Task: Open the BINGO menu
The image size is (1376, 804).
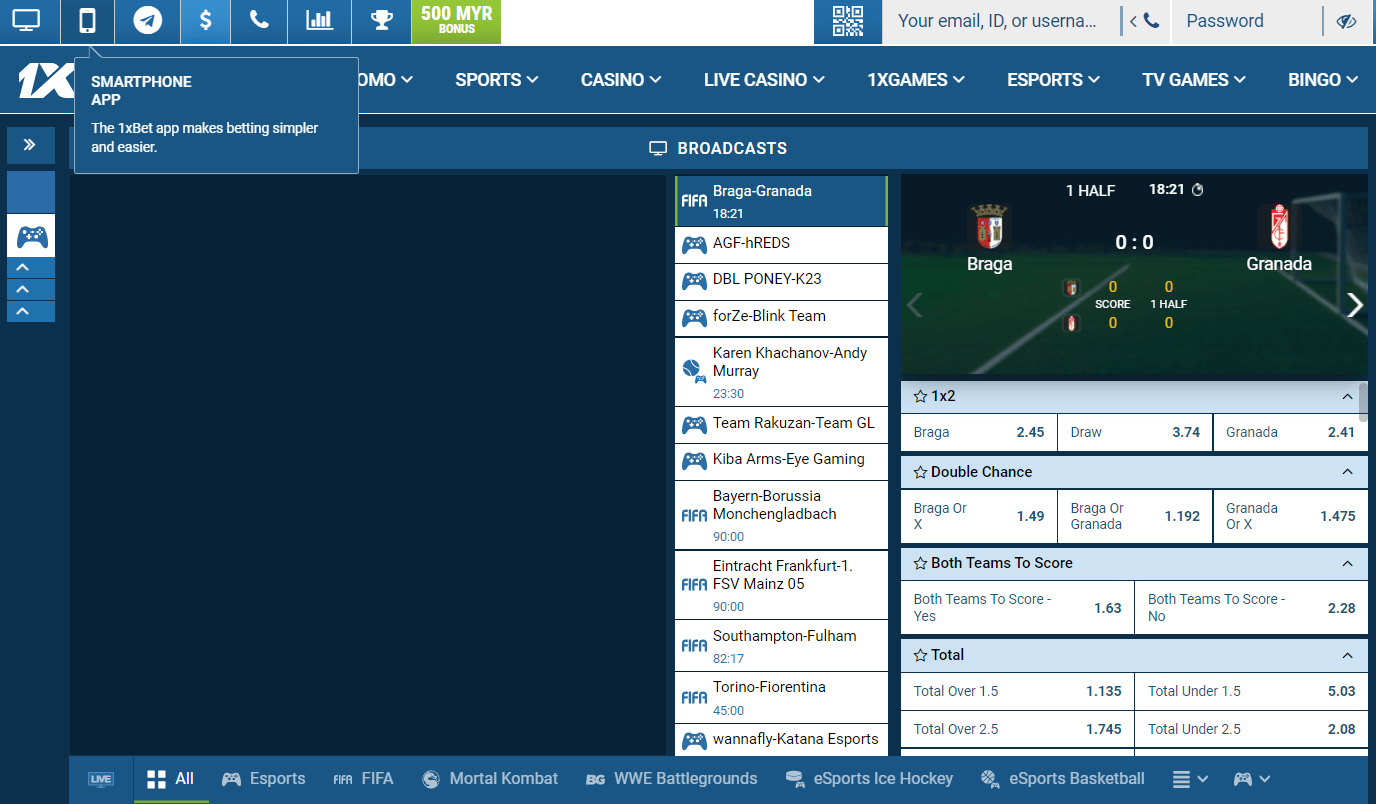Action: [1323, 80]
